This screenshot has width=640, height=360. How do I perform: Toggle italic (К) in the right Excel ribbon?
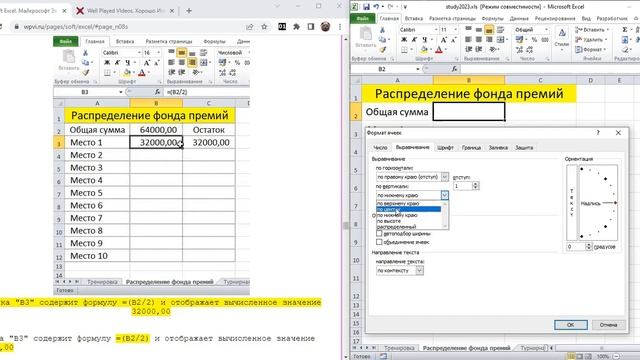coord(414,40)
